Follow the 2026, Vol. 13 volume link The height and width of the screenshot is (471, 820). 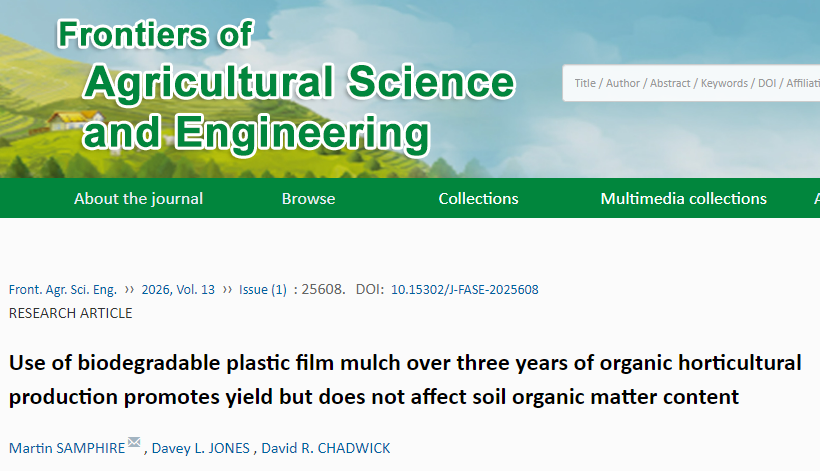pyautogui.click(x=178, y=290)
